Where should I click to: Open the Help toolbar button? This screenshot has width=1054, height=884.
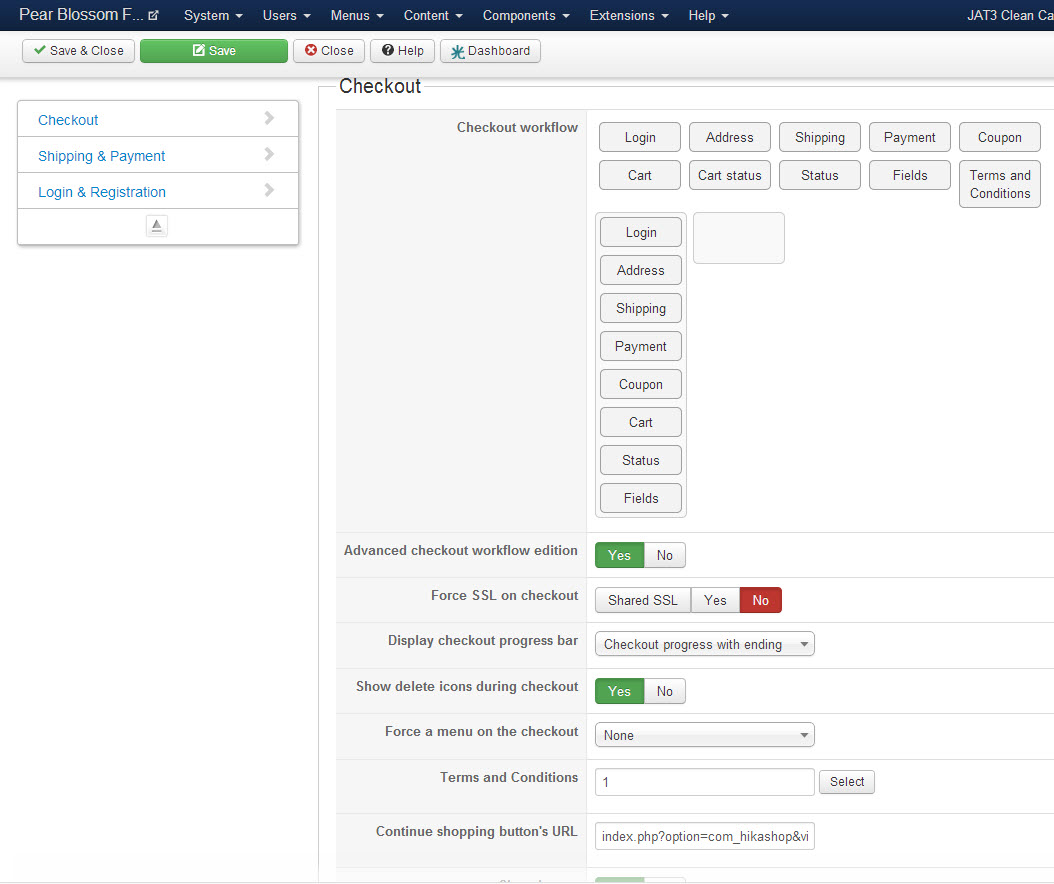[x=403, y=51]
